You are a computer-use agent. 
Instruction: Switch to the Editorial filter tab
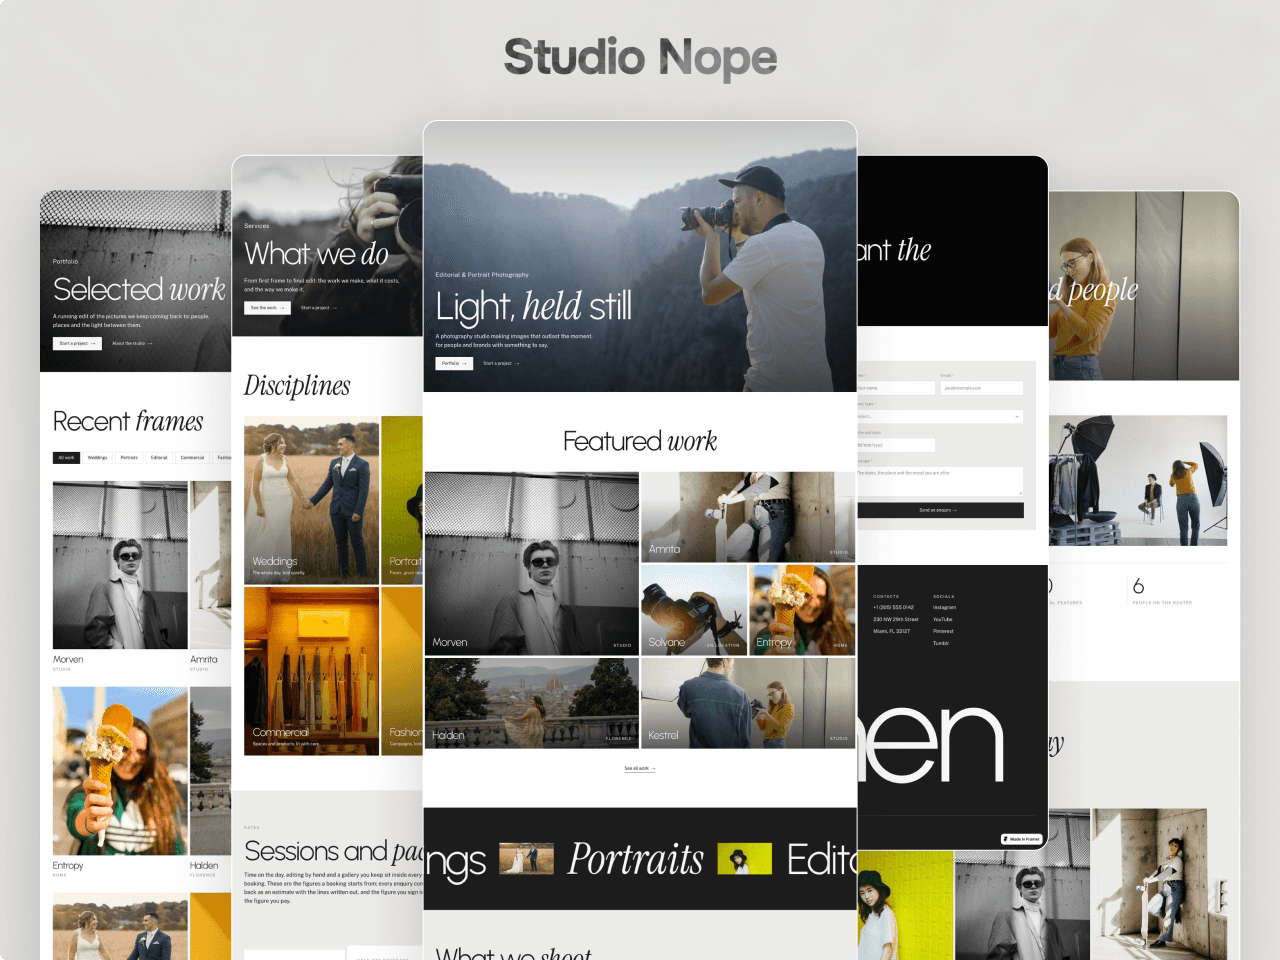coord(159,458)
